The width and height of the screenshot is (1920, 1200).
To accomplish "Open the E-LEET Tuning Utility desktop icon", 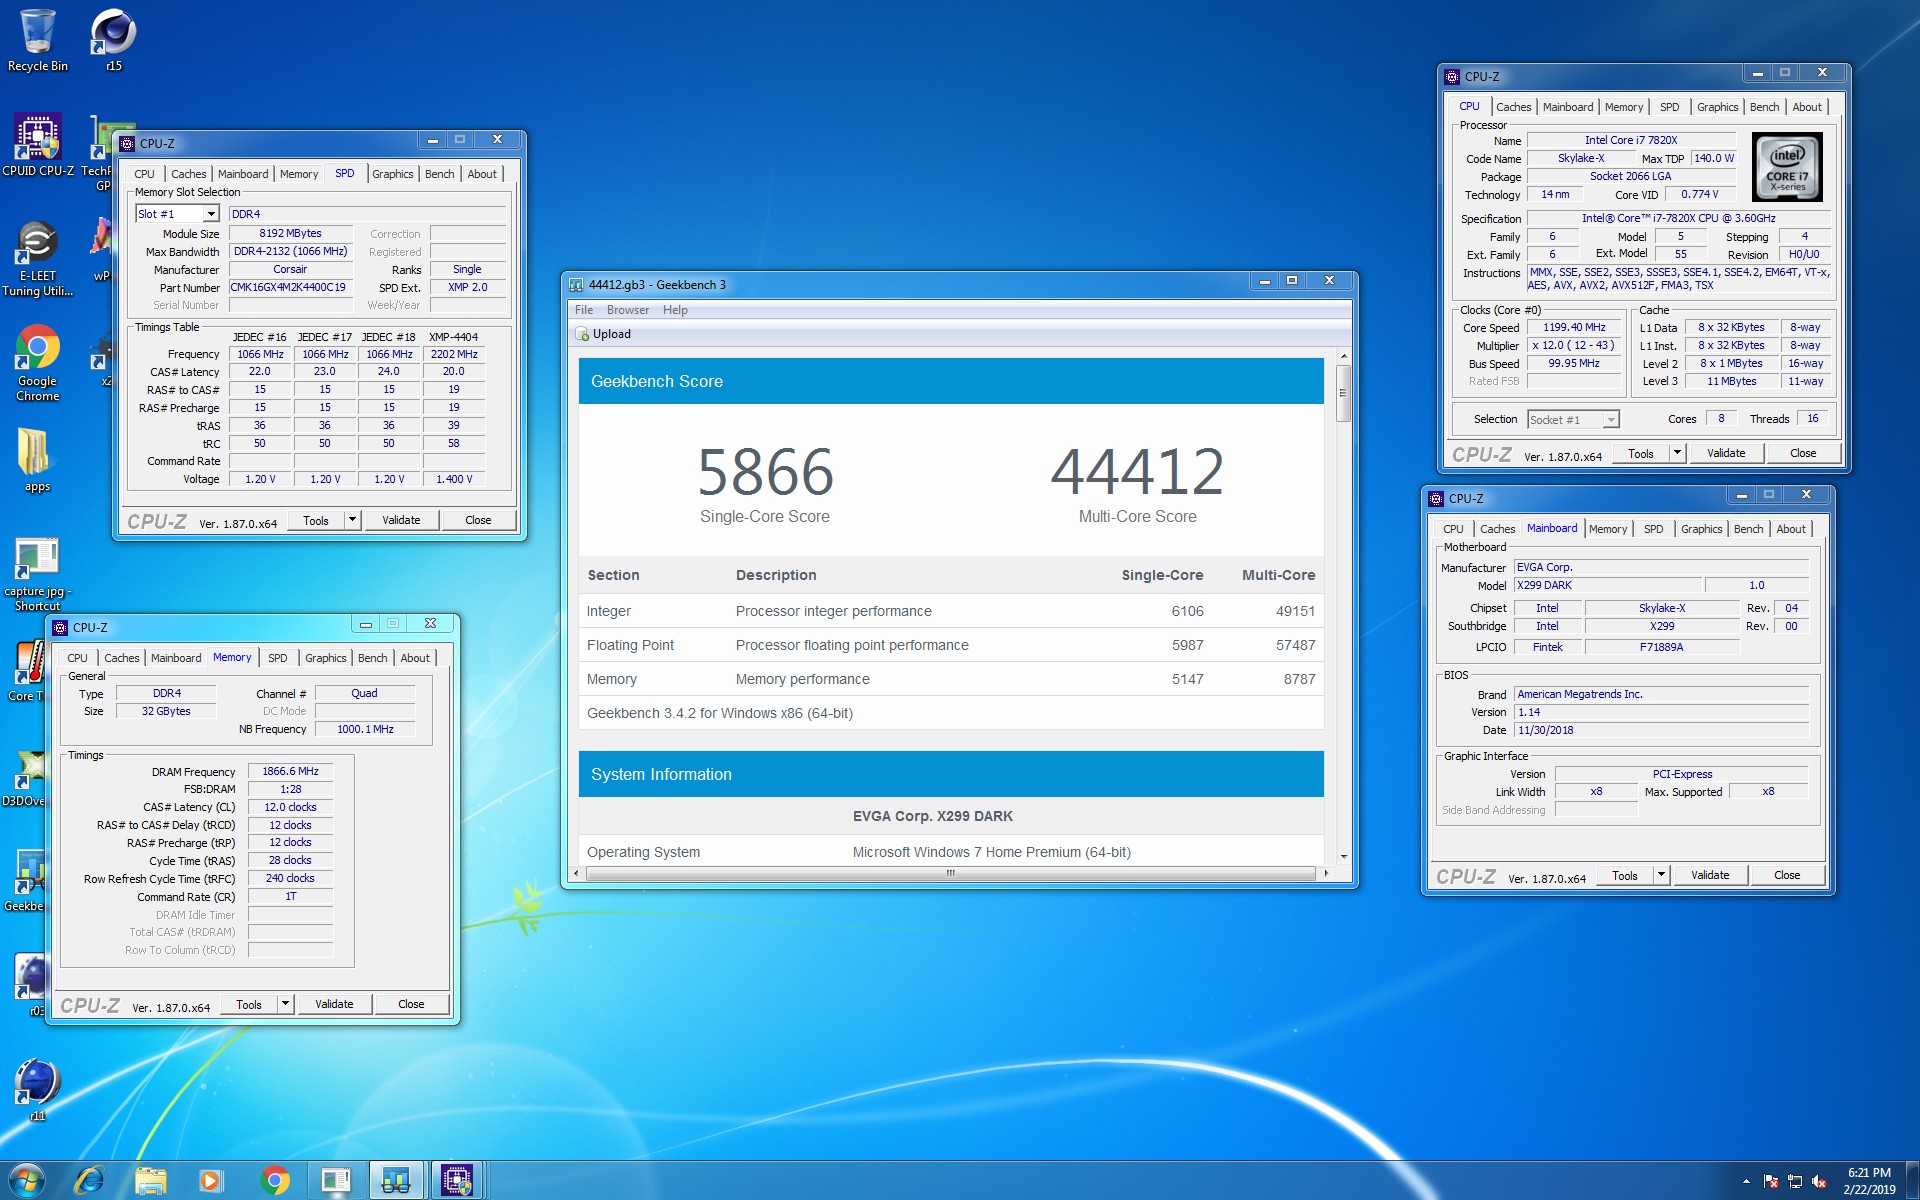I will [38, 258].
